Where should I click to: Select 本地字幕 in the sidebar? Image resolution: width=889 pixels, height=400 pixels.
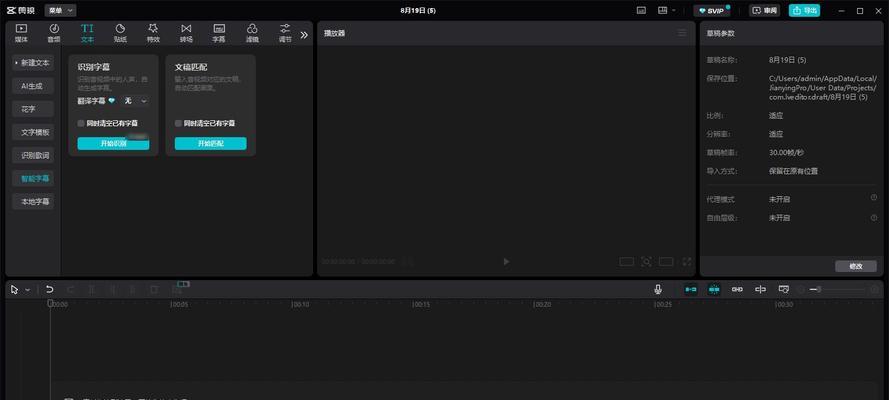point(33,201)
